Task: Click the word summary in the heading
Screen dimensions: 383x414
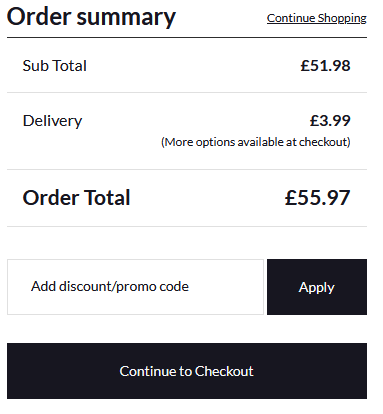Action: (126, 17)
